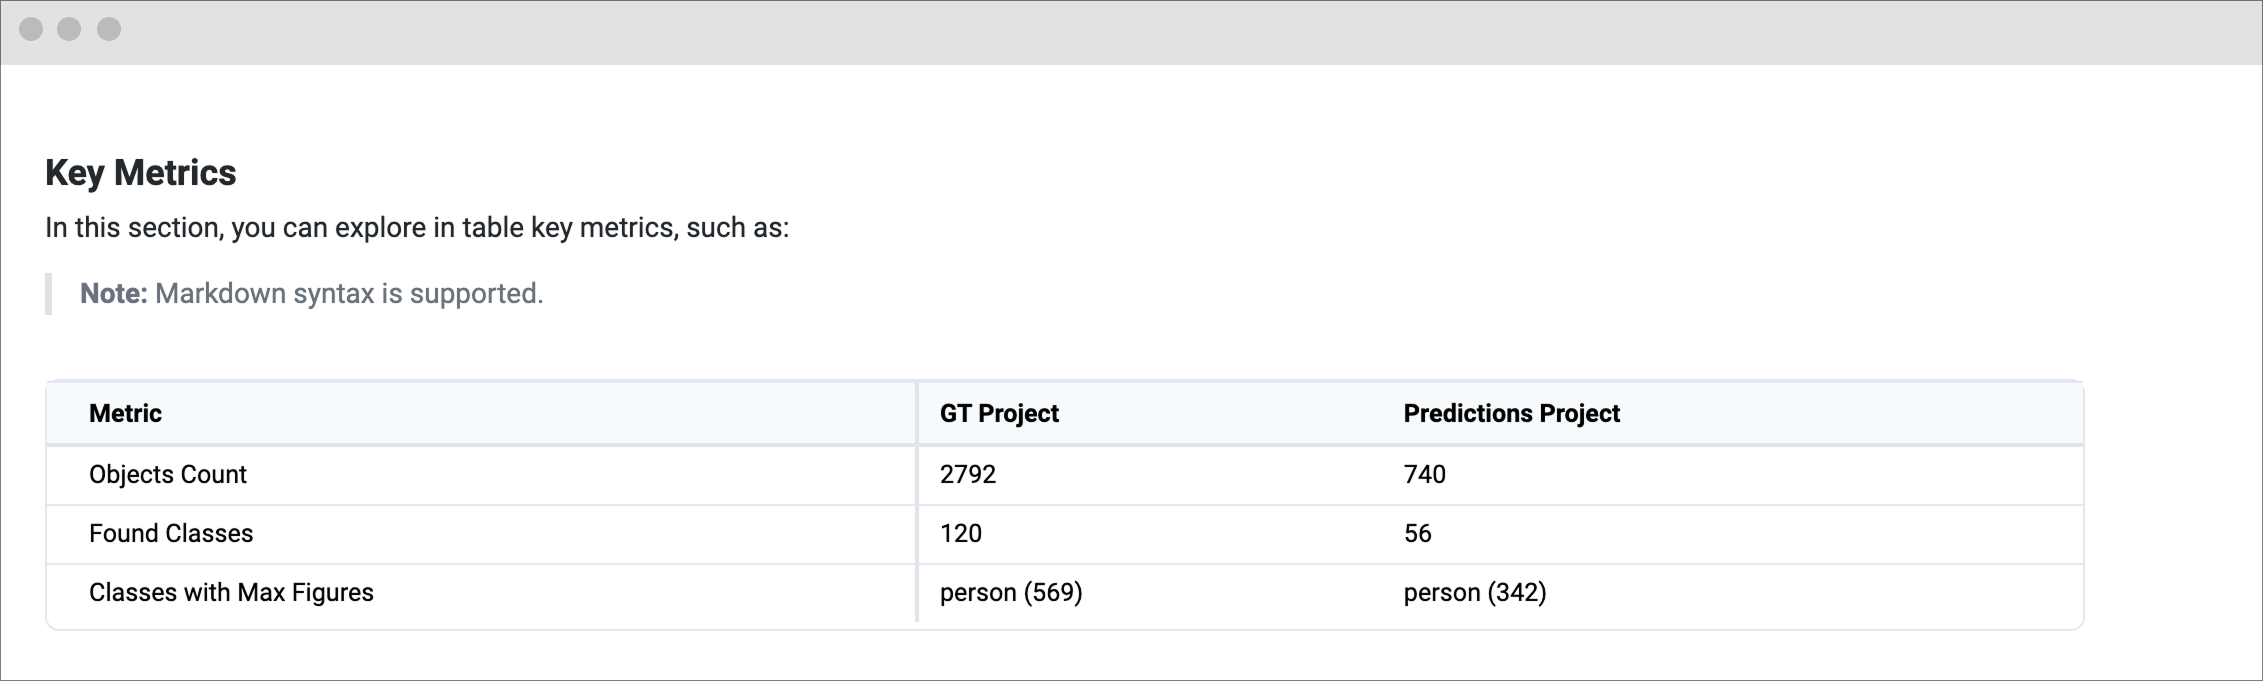Image resolution: width=2263 pixels, height=681 pixels.
Task: Click the section description sentence
Action: [x=417, y=227]
